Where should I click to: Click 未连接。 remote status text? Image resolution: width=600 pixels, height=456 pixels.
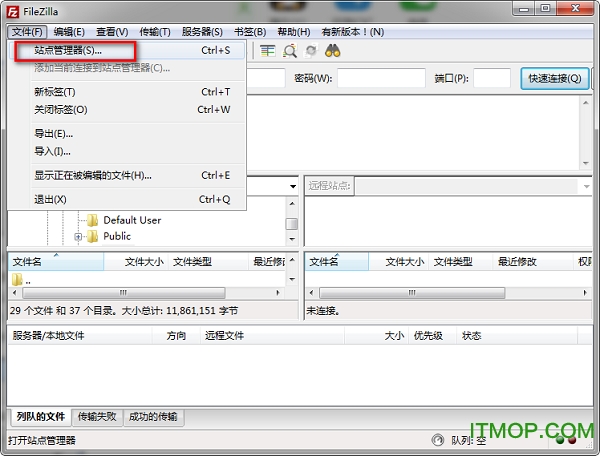click(323, 311)
